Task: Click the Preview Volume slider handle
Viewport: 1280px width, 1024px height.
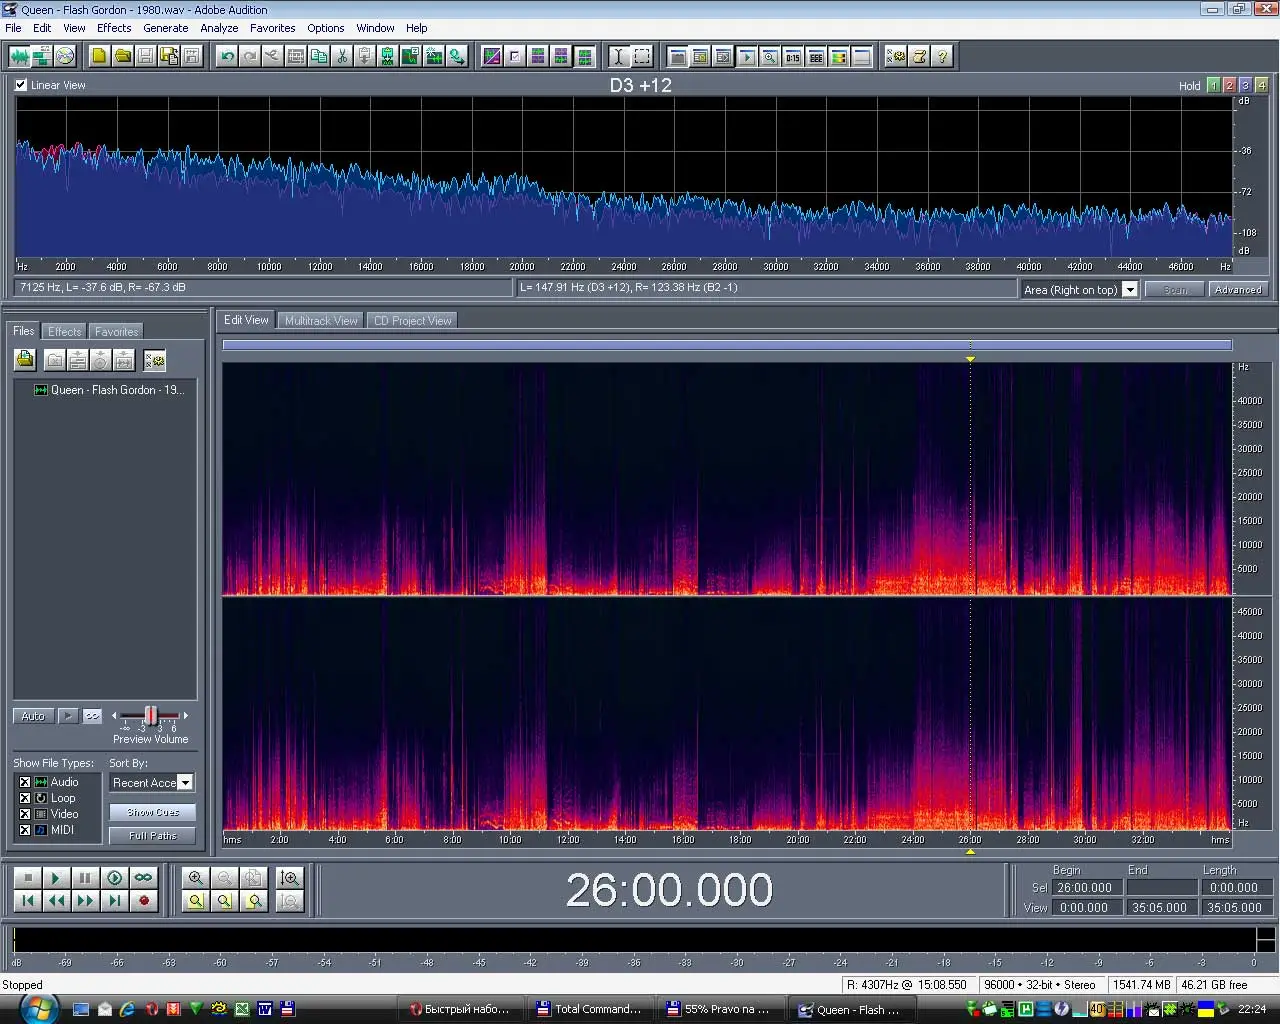Action: tap(150, 716)
